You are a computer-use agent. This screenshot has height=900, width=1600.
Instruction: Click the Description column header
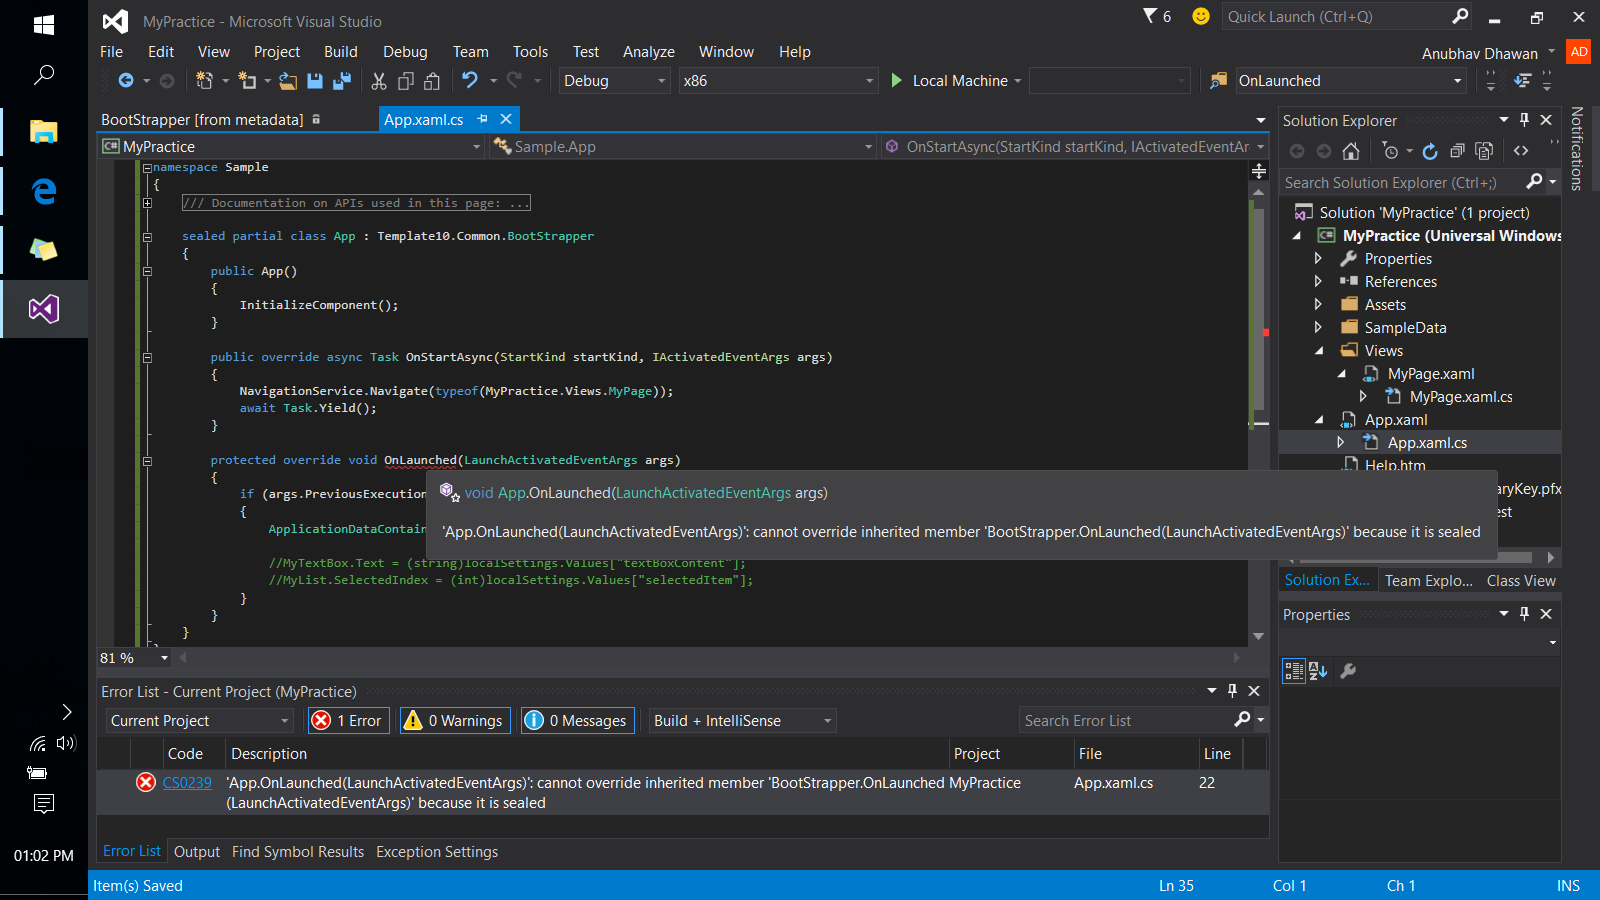click(x=586, y=754)
